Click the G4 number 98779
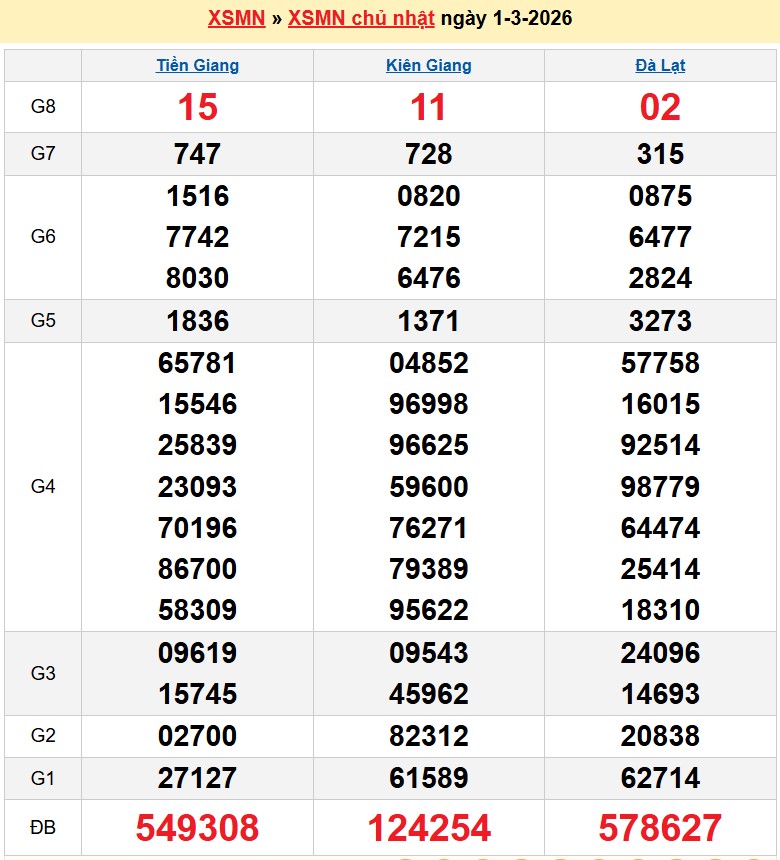 660,487
